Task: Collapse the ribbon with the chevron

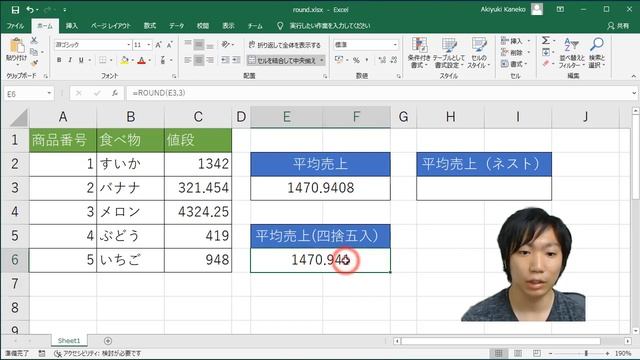Action: (x=633, y=76)
